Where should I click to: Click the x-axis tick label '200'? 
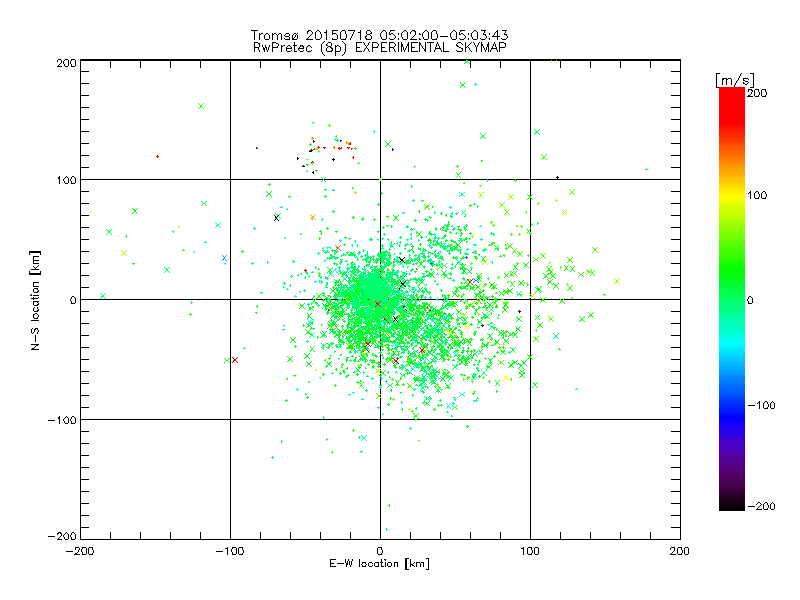click(x=679, y=551)
